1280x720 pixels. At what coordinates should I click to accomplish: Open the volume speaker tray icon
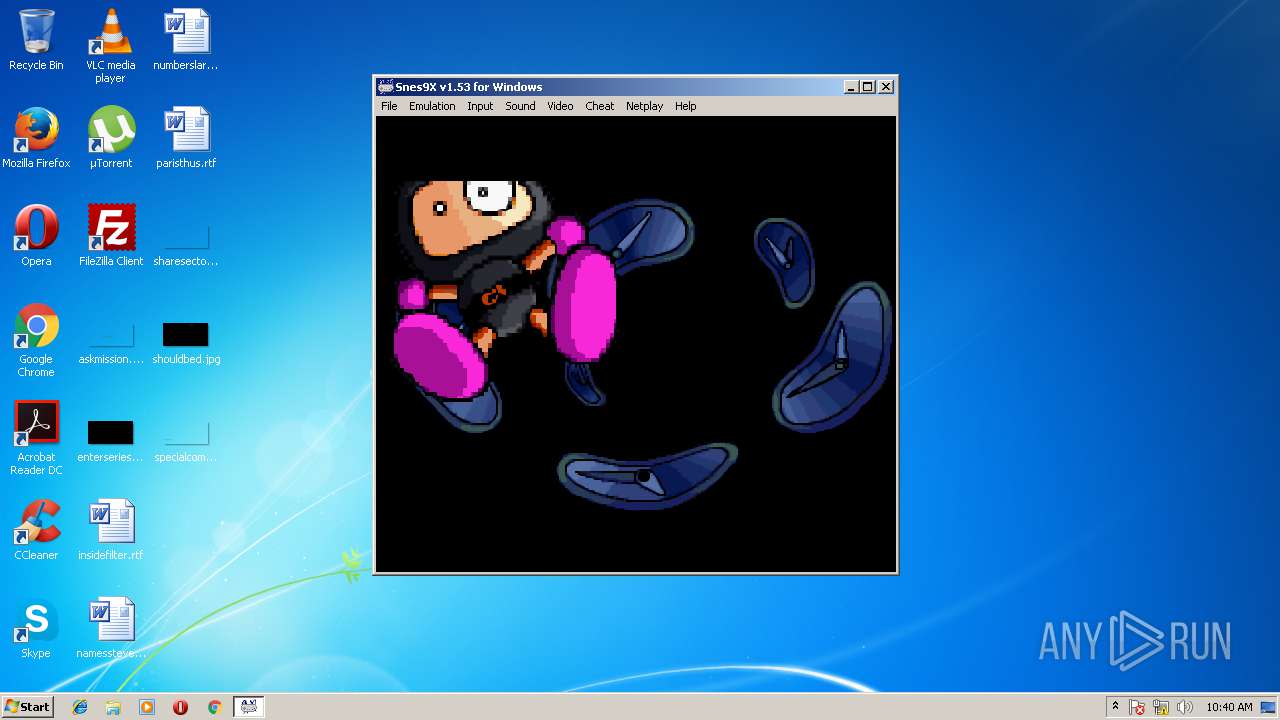(x=1185, y=707)
